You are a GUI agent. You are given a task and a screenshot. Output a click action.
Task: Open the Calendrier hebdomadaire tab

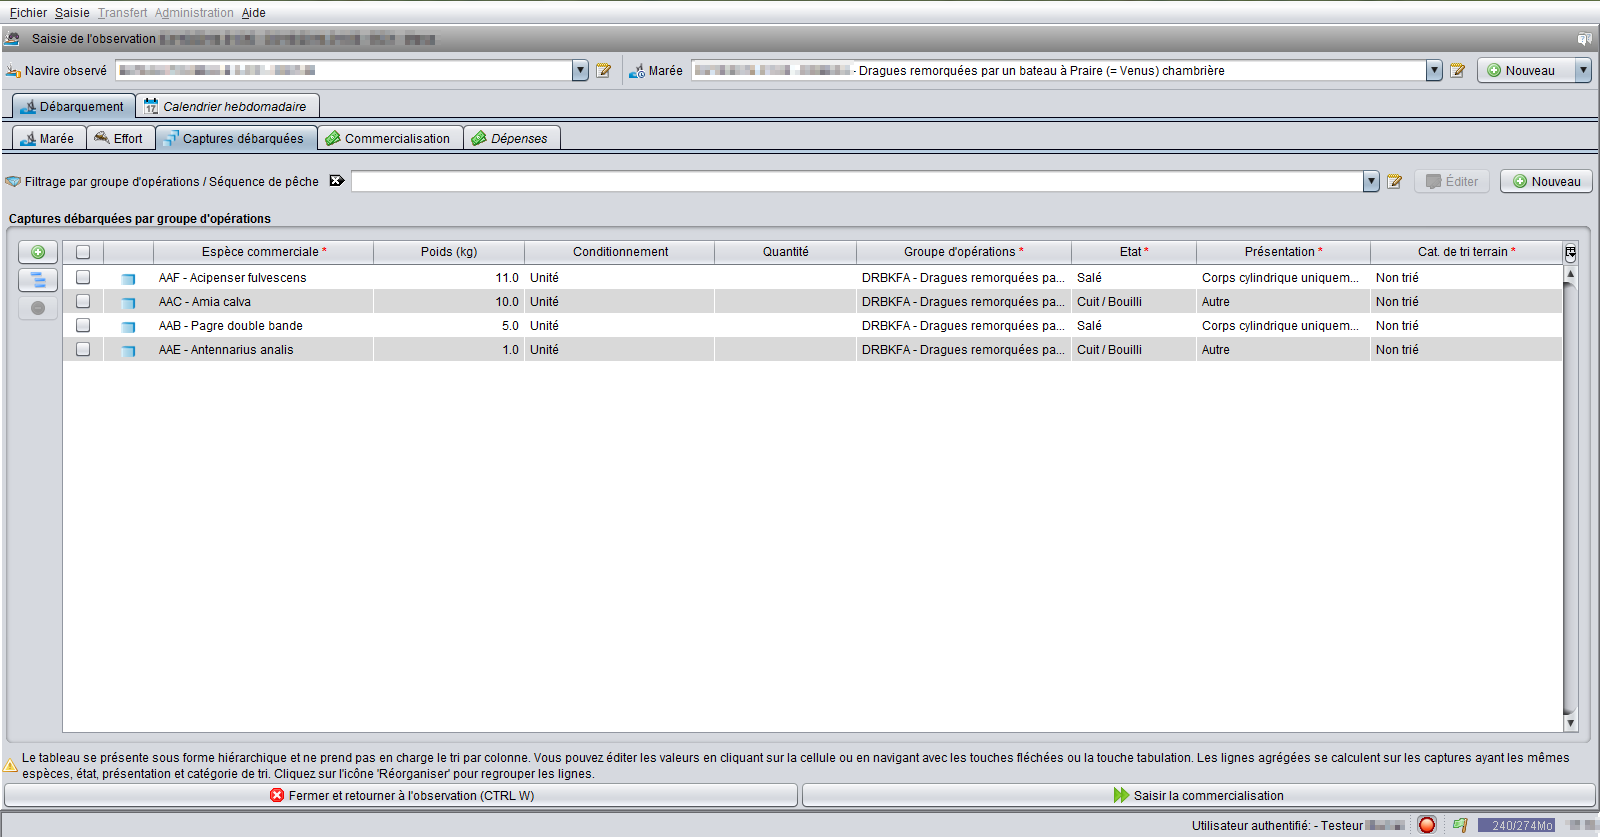click(228, 107)
